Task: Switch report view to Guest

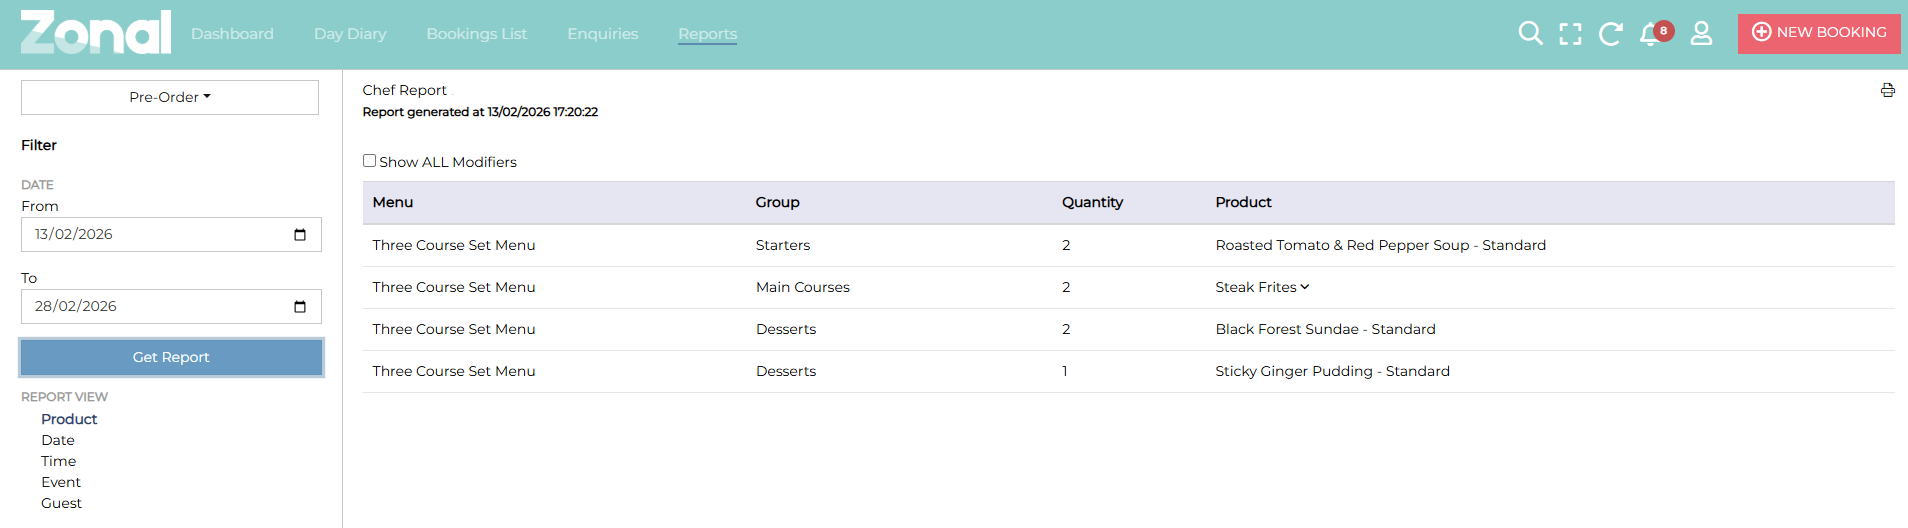Action: point(61,503)
